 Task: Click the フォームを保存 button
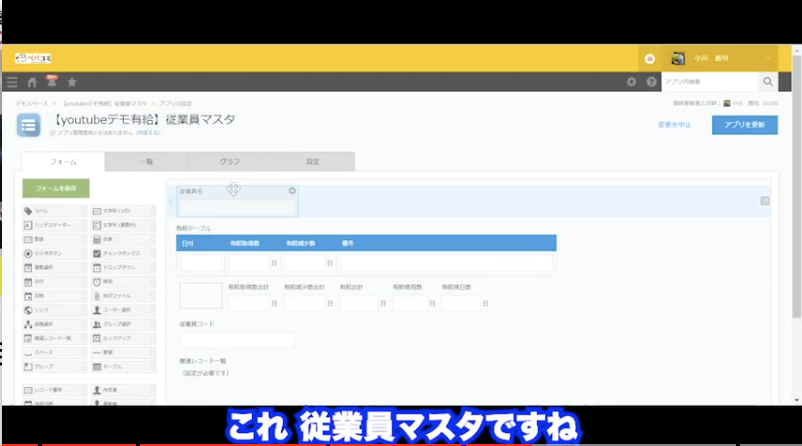(55, 188)
